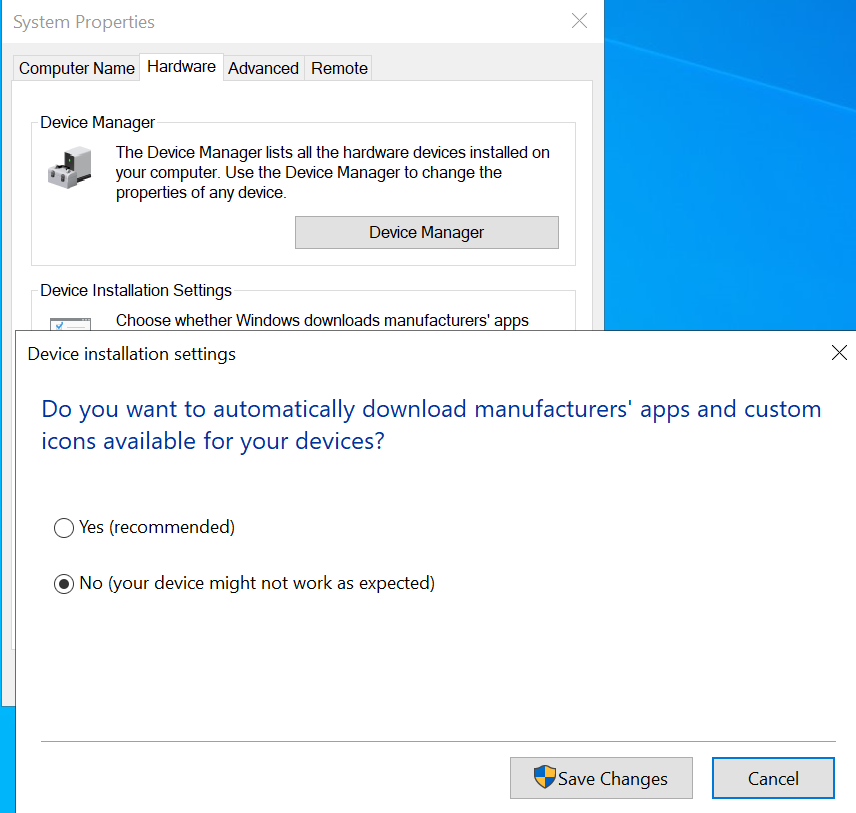Open the Hardware tab

(x=181, y=67)
